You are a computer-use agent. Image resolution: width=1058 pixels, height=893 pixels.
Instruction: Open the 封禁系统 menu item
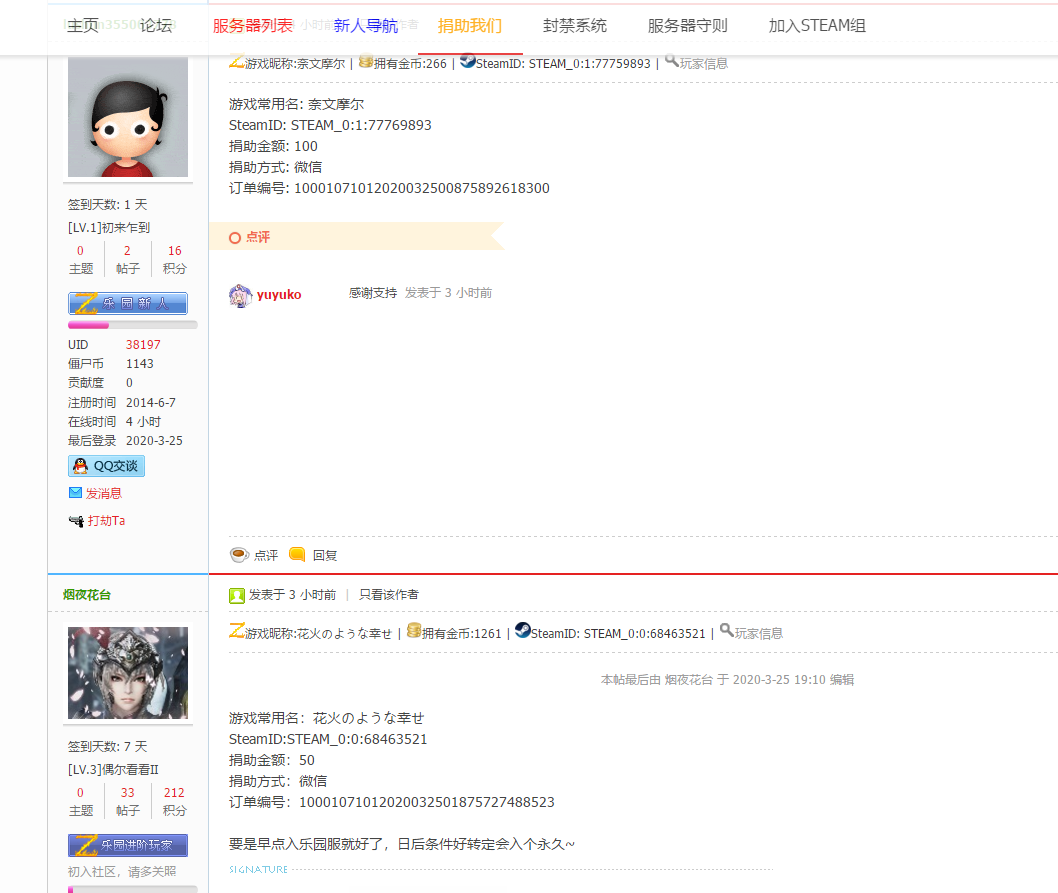pyautogui.click(x=574, y=25)
